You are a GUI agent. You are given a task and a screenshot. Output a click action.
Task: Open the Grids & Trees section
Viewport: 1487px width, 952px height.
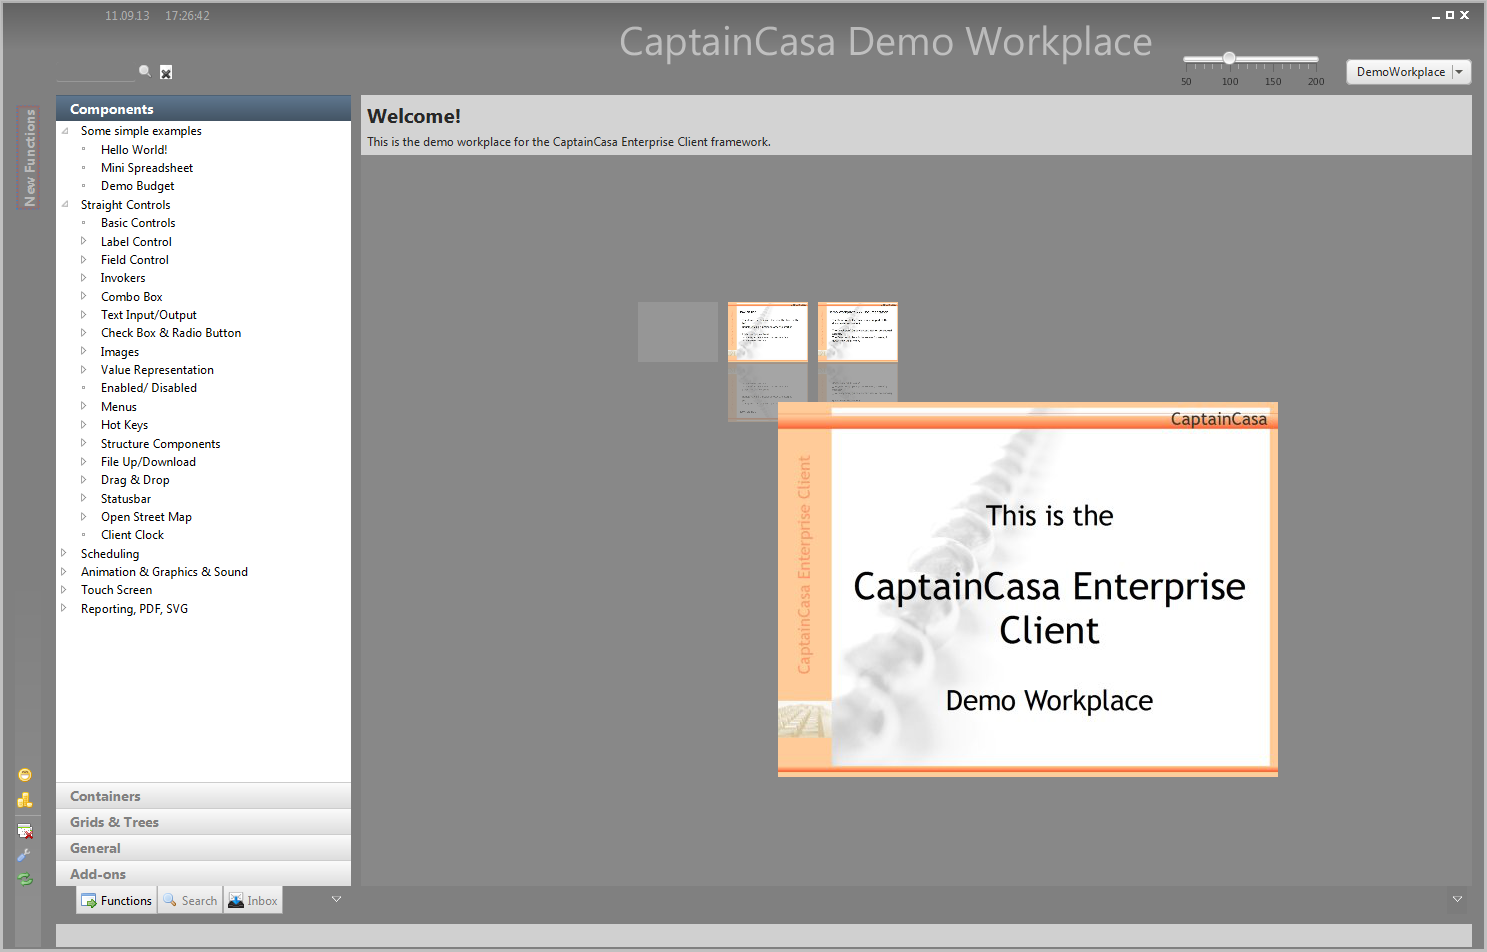point(114,822)
